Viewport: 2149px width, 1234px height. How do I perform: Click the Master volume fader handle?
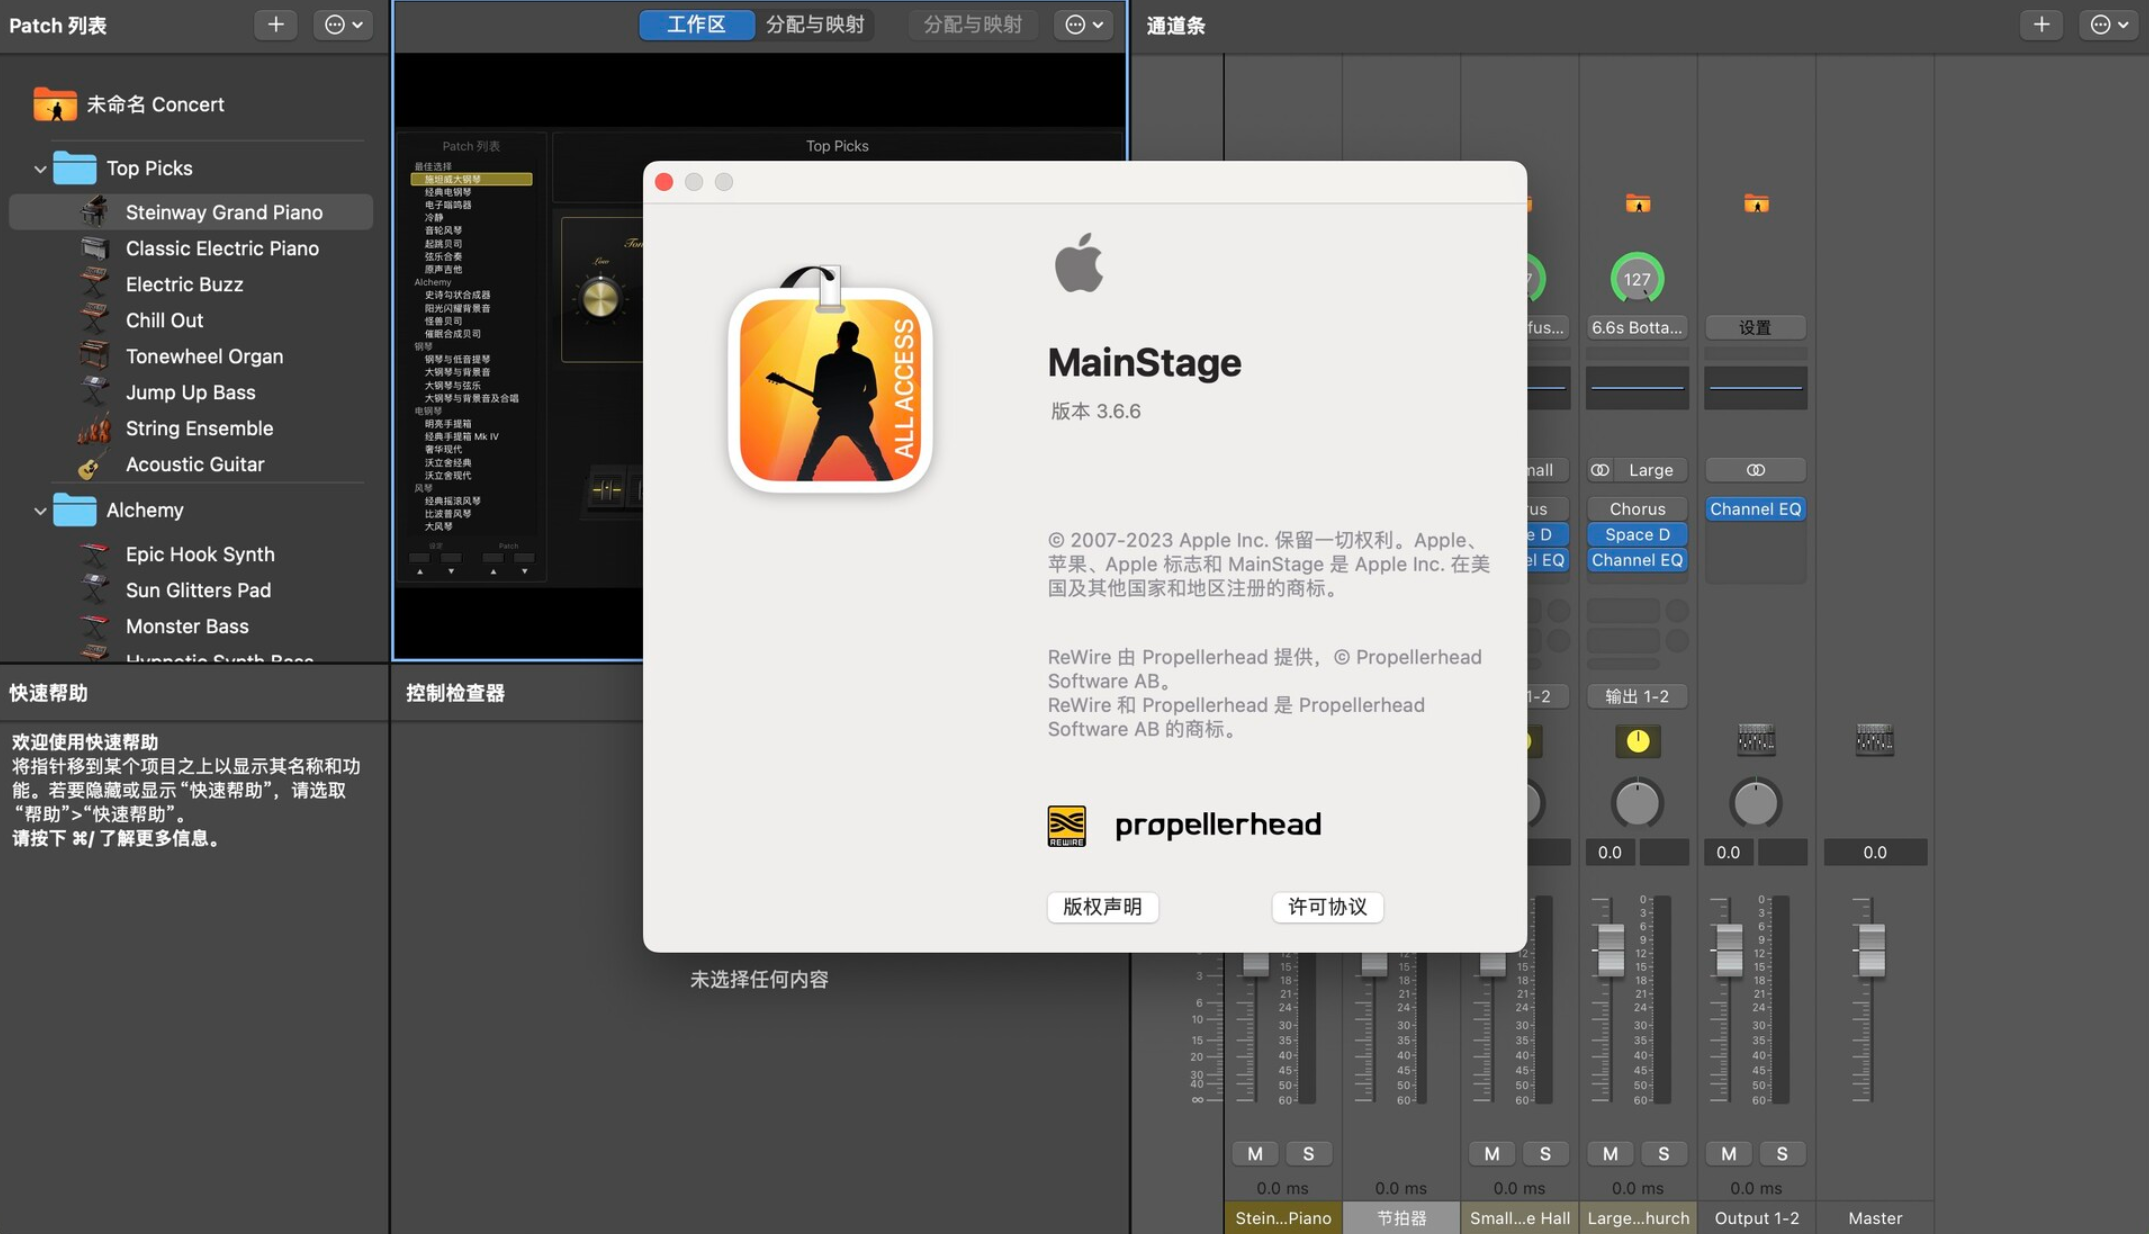(x=1871, y=949)
